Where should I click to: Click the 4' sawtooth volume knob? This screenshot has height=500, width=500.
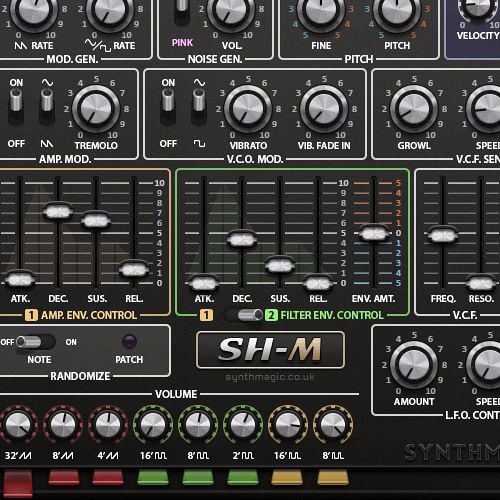(108, 425)
